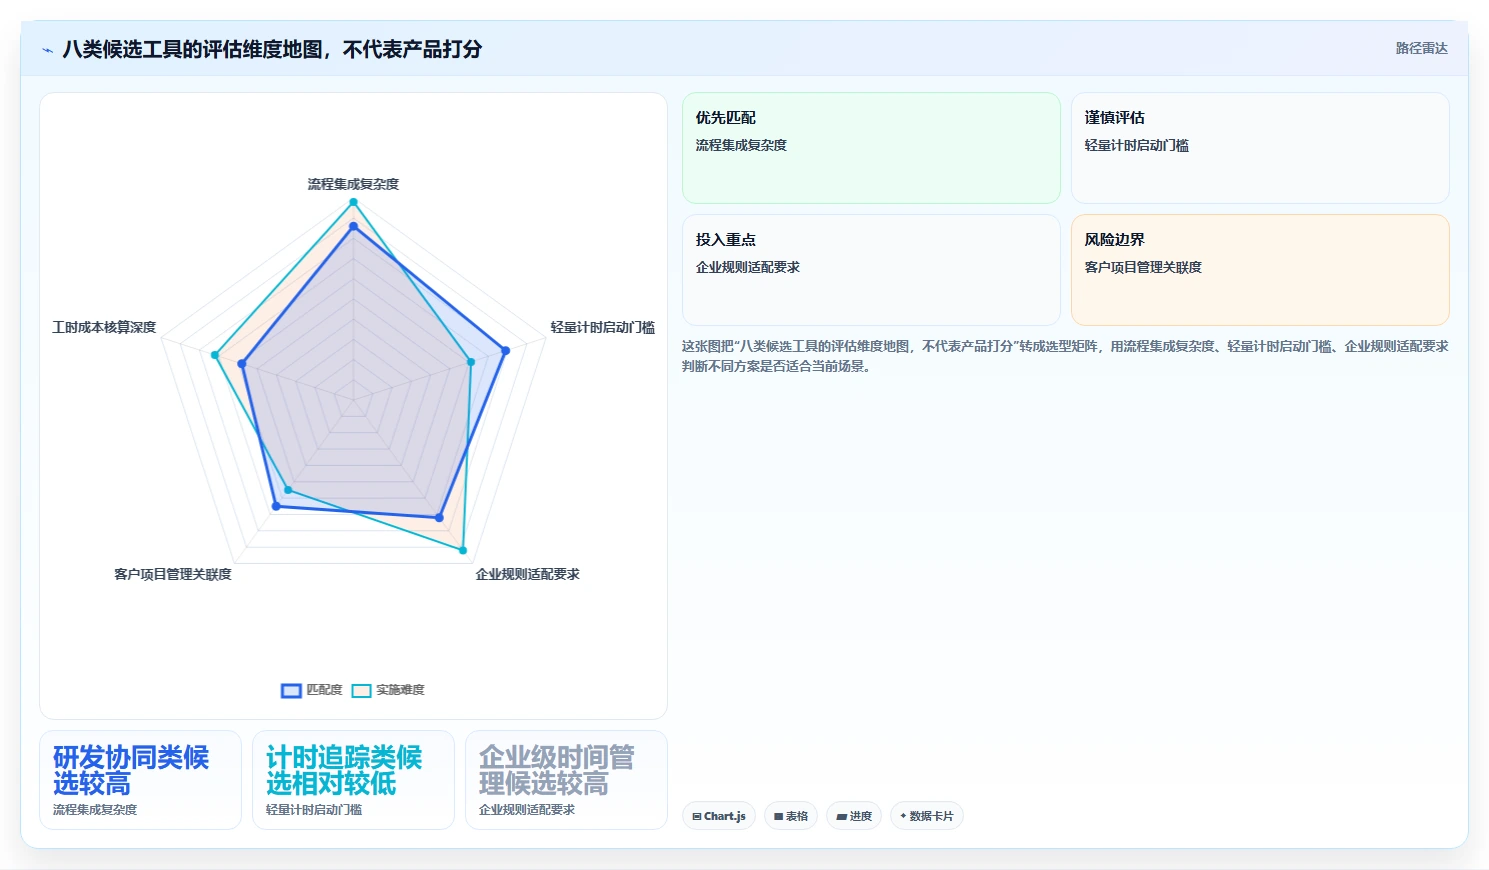The height and width of the screenshot is (870, 1489).
Task: Click the teal data point on the 流程集成复杂度 axis
Action: (353, 202)
